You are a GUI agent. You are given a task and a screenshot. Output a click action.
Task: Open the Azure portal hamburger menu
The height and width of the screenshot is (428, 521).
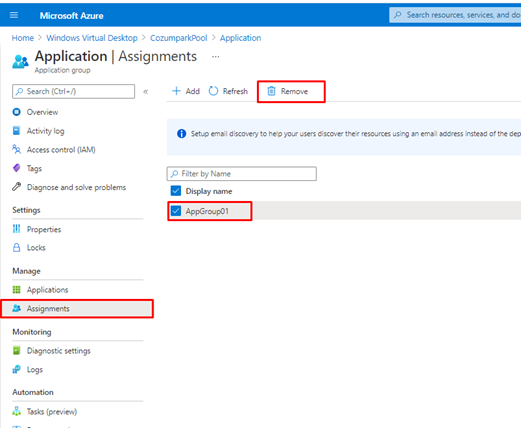click(14, 15)
